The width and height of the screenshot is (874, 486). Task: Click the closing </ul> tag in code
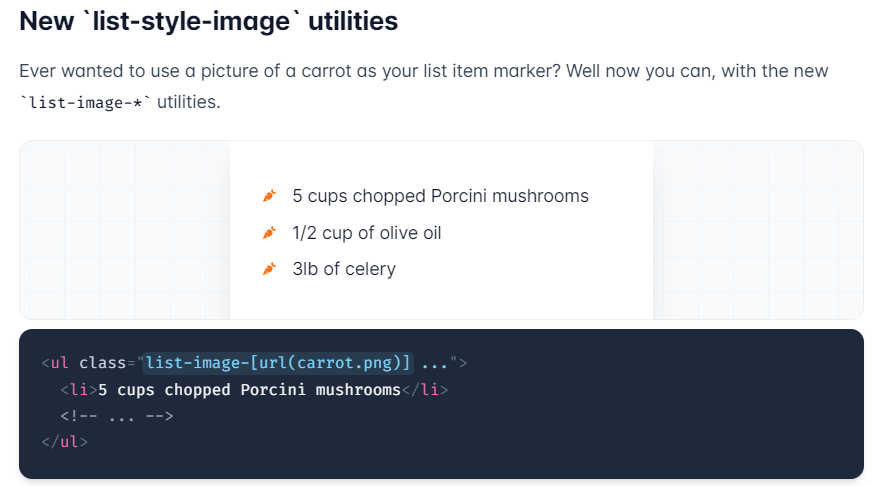pos(64,441)
